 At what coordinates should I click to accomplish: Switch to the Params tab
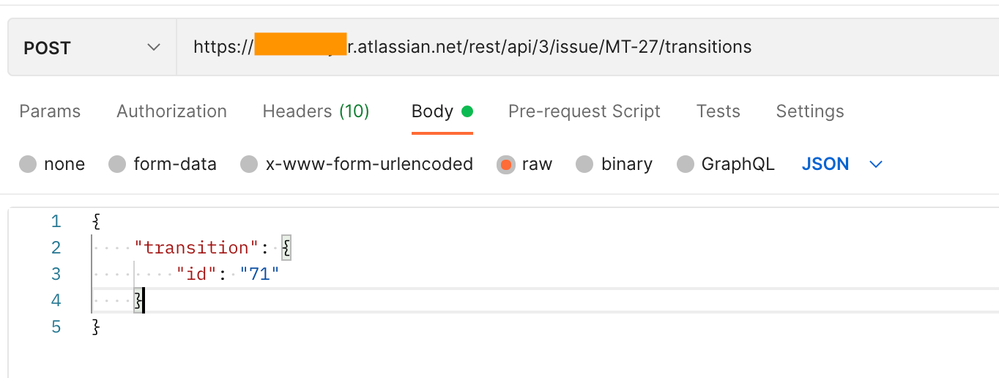click(50, 112)
